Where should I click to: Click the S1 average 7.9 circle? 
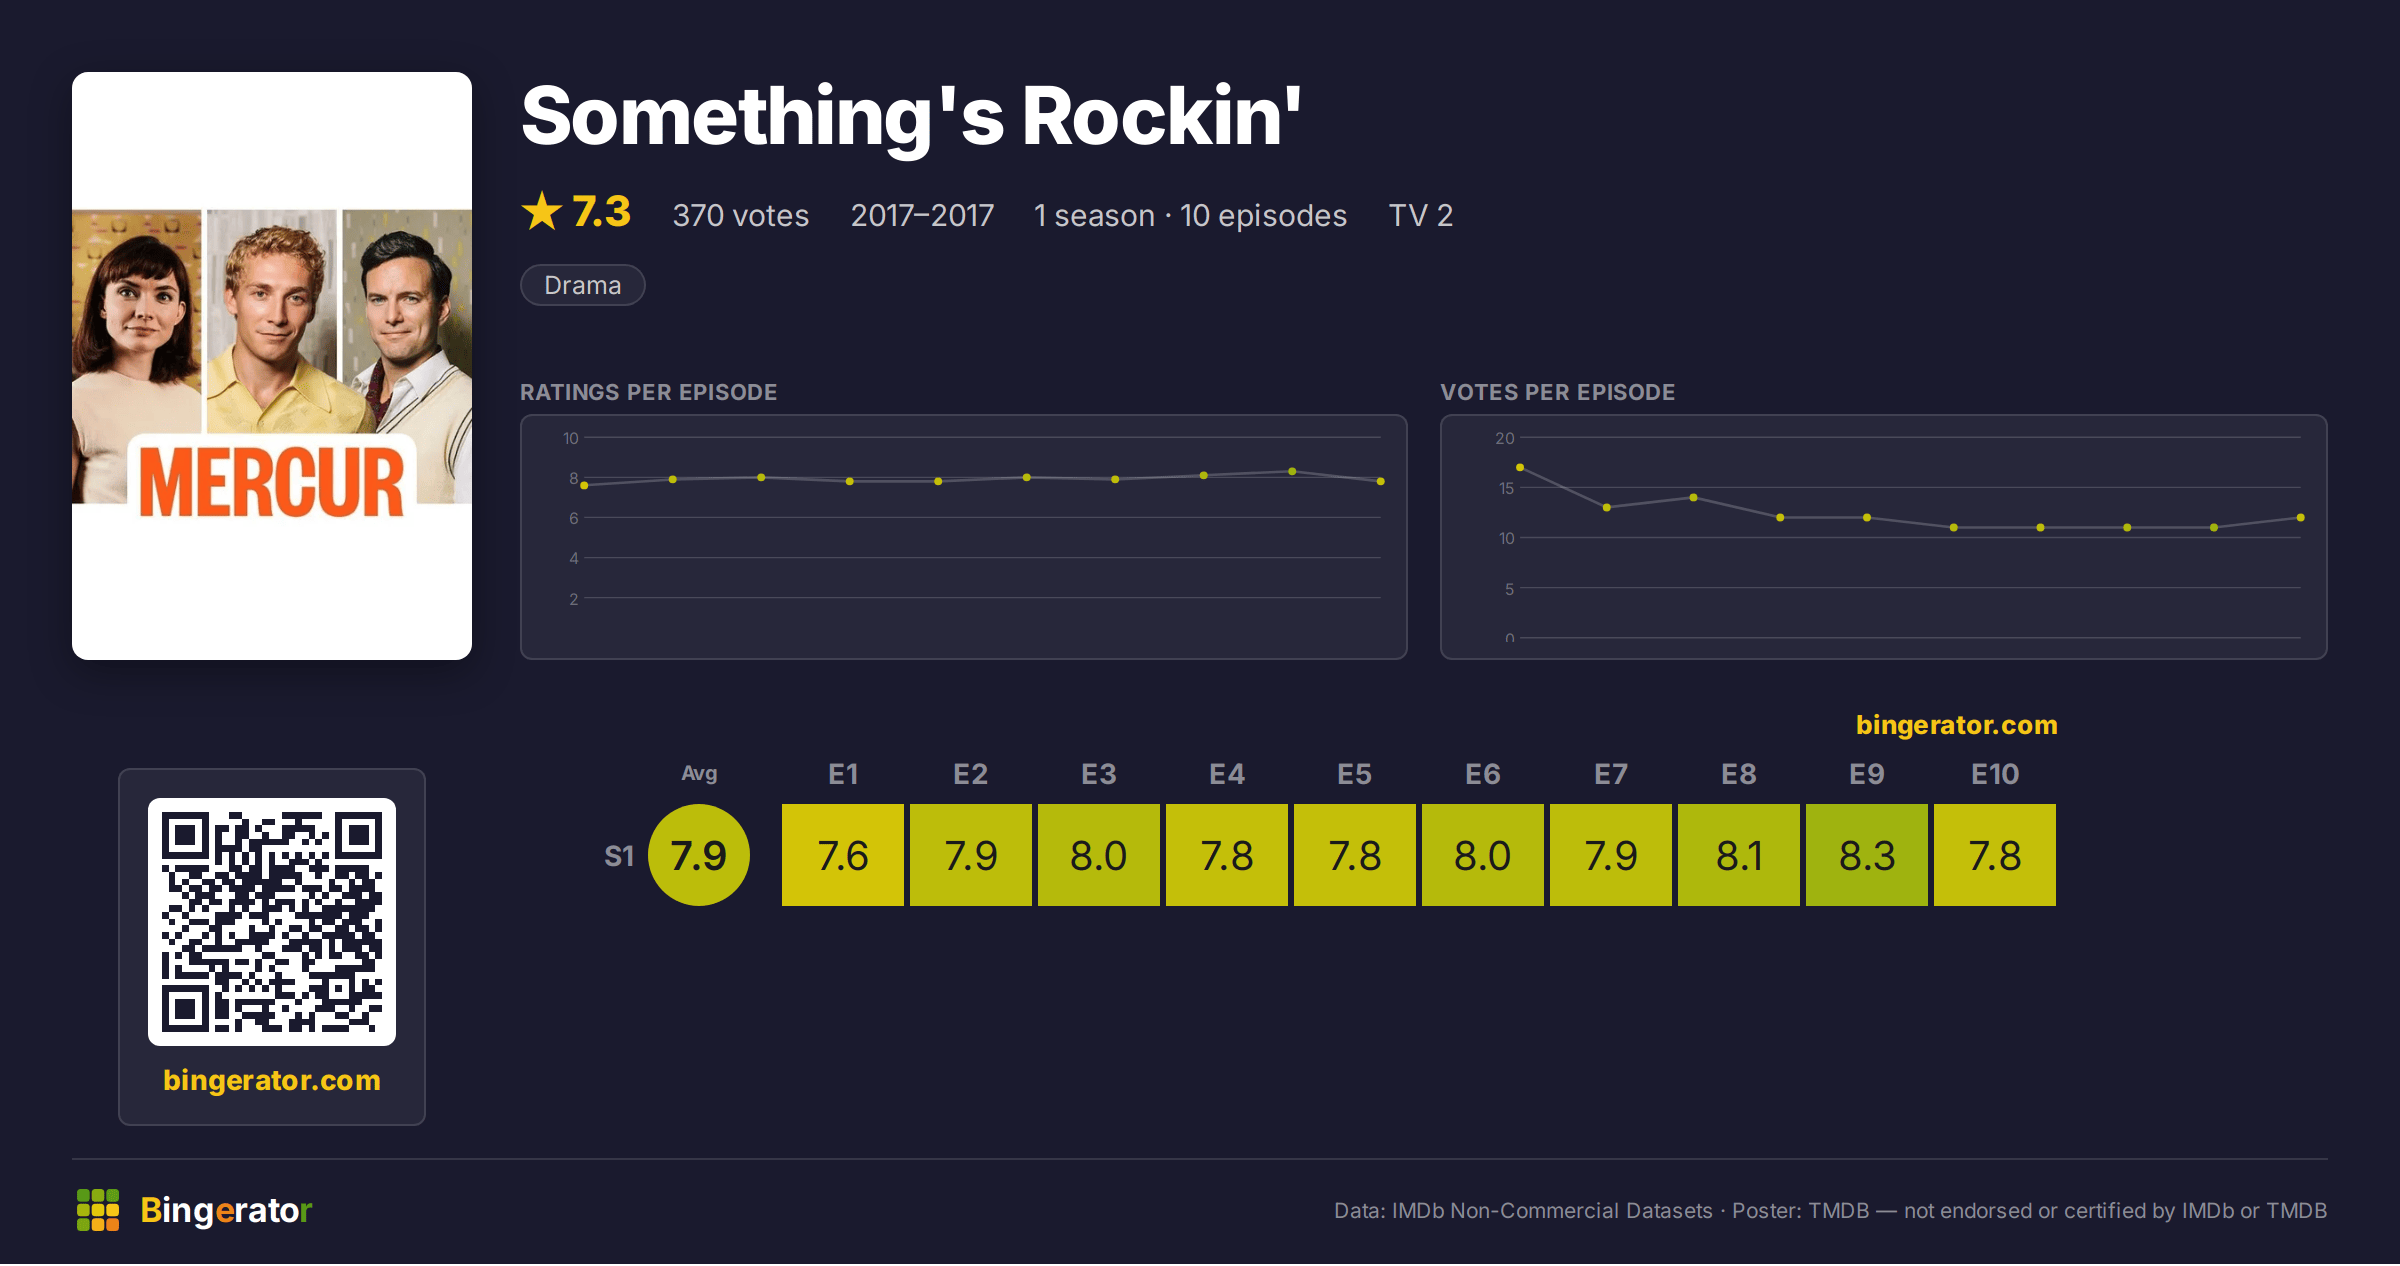coord(699,855)
